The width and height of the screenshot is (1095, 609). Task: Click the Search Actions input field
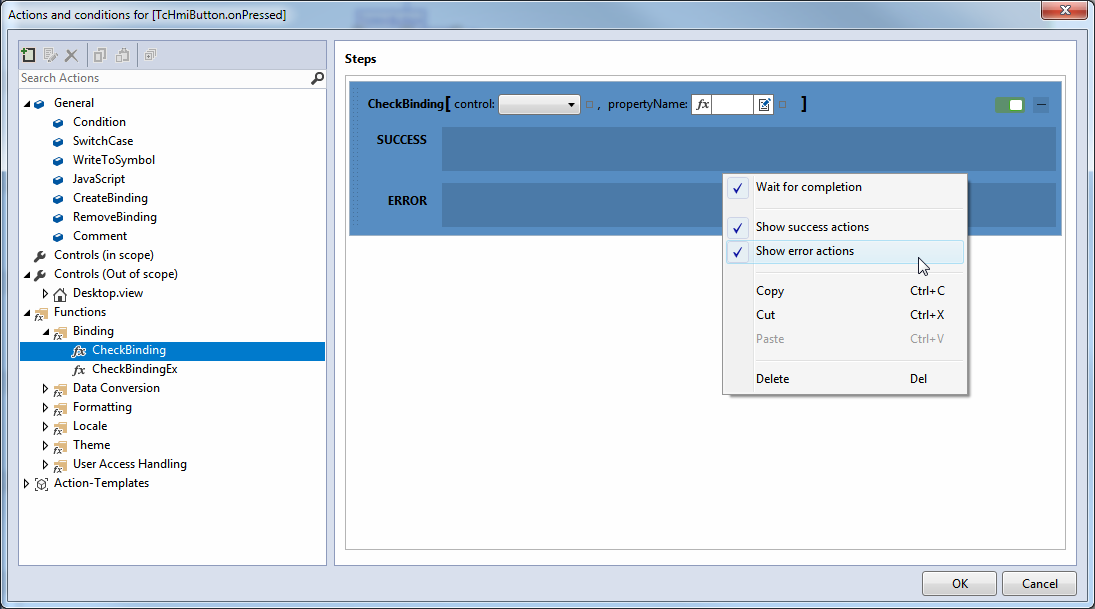[x=164, y=78]
